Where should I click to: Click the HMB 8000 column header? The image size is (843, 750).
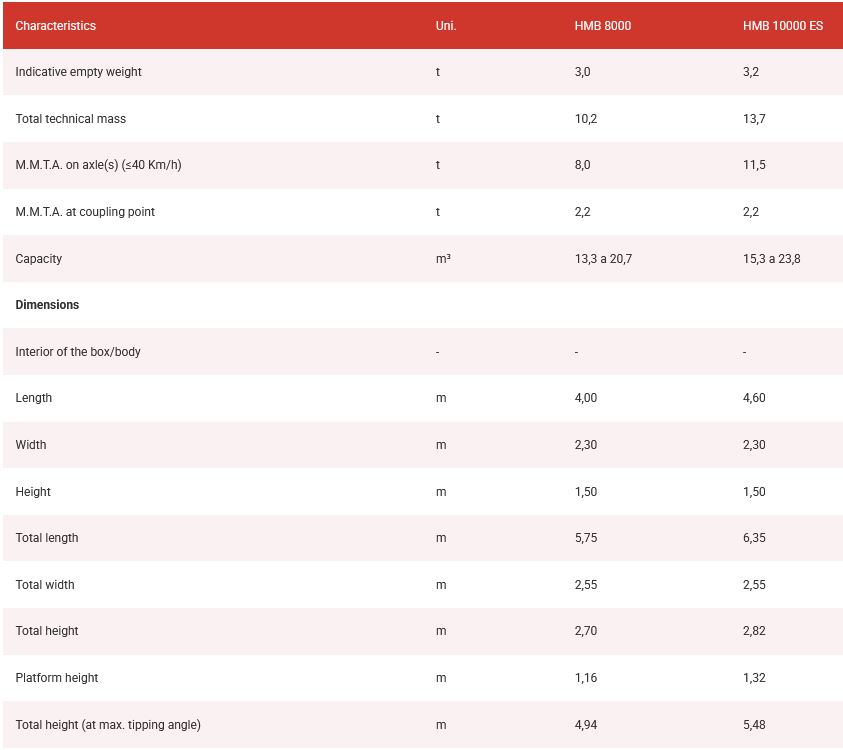click(602, 26)
